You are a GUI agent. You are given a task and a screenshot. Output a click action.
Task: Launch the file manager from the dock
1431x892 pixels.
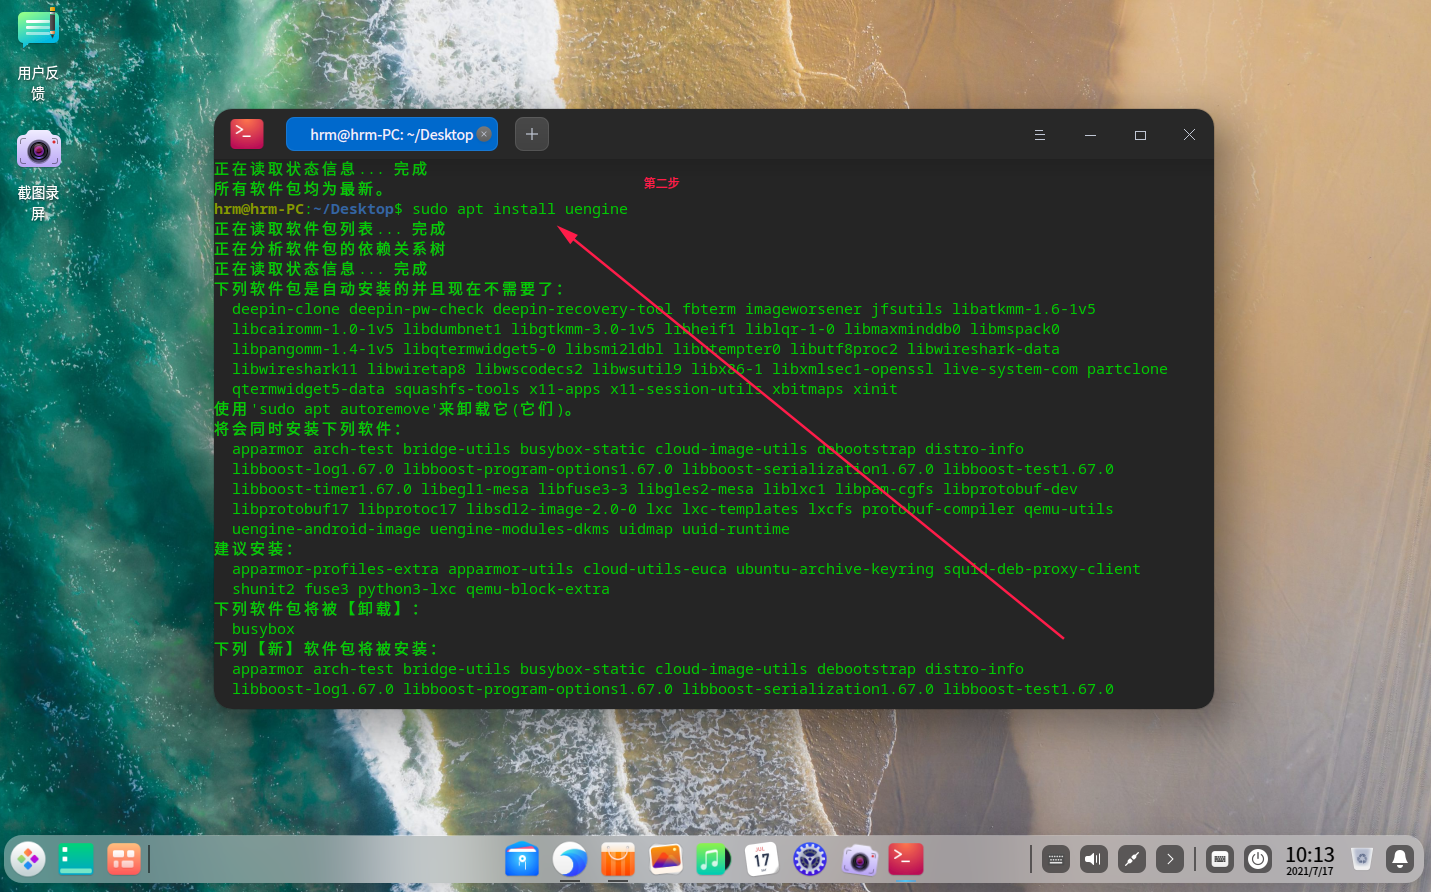point(522,859)
